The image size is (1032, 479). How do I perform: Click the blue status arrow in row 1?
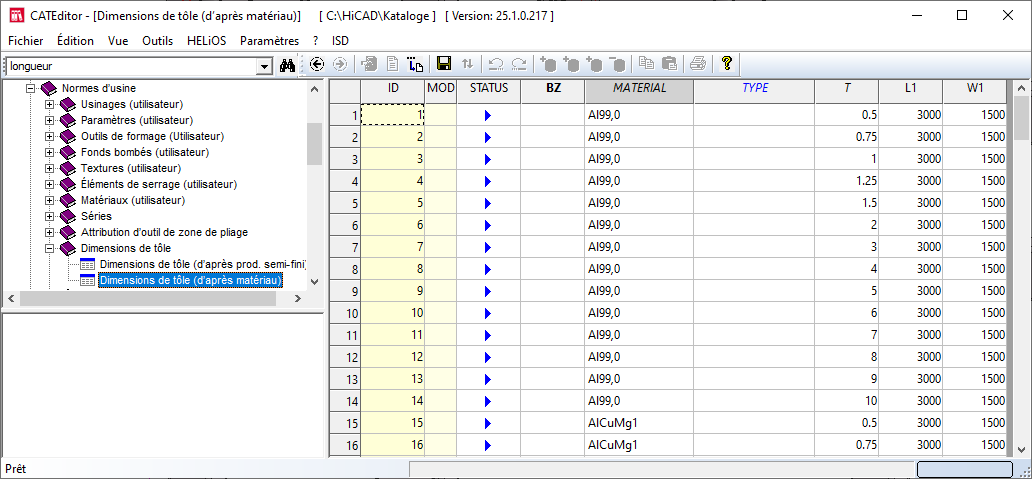(x=488, y=115)
